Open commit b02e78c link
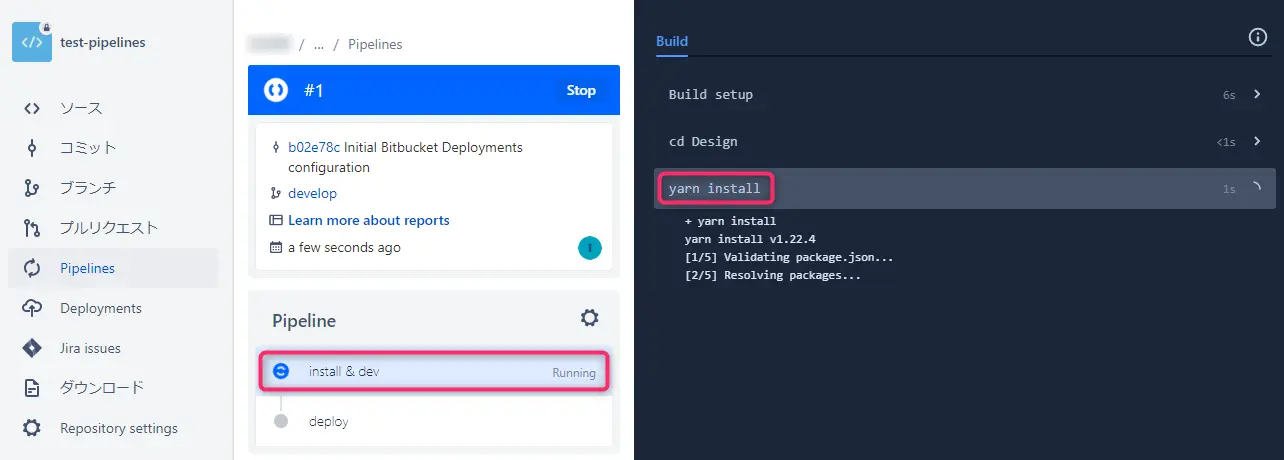Screen dimensions: 1284x460 click(x=314, y=147)
